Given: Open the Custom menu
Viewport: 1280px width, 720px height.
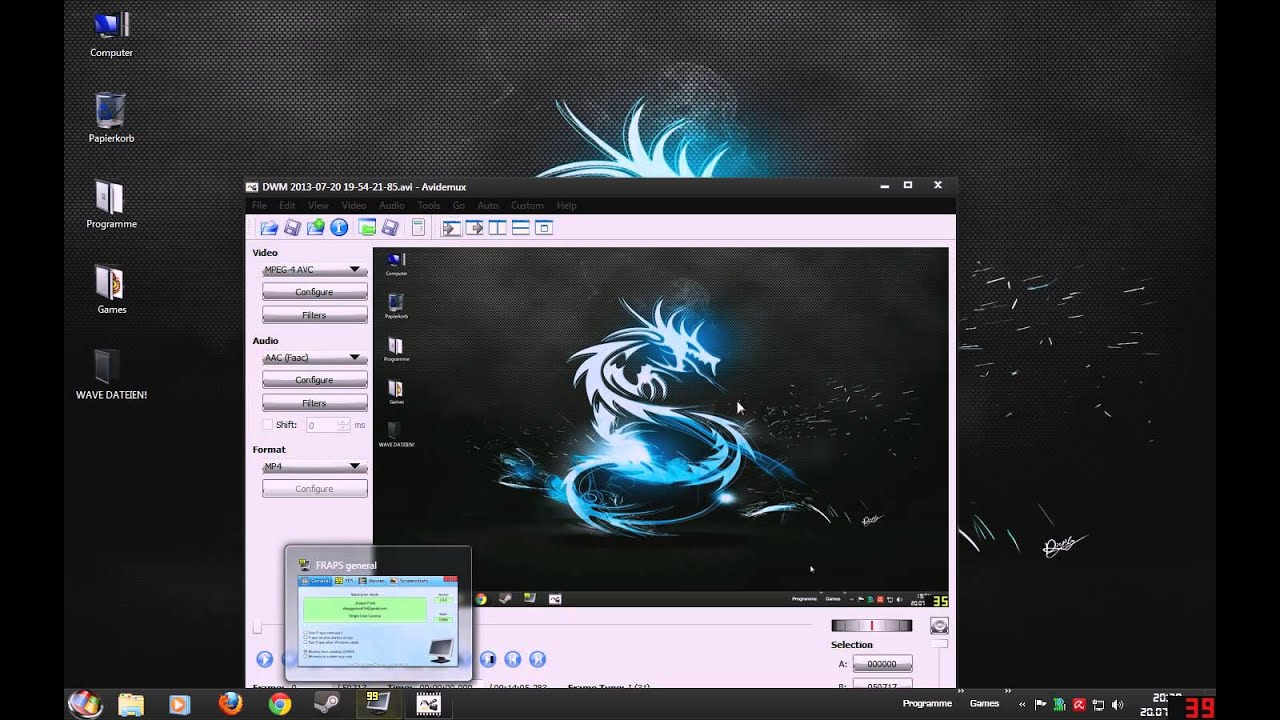Looking at the screenshot, I should coord(527,206).
